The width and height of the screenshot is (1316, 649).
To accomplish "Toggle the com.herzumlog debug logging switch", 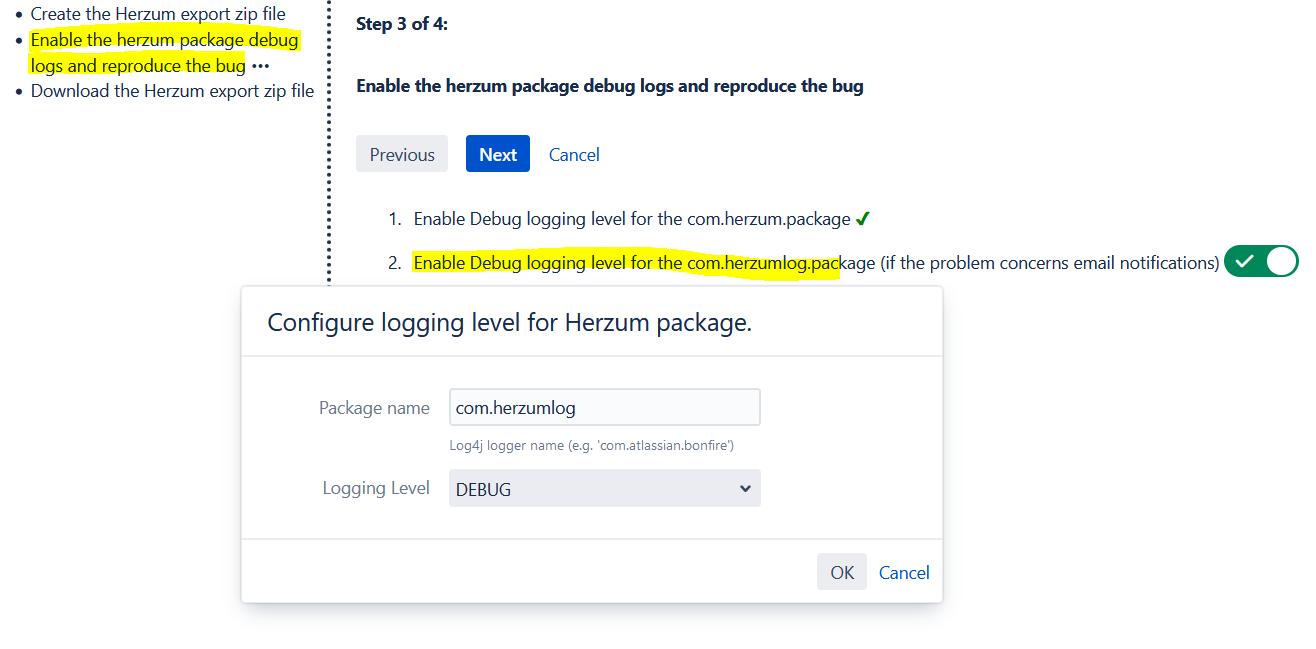I will pos(1260,262).
